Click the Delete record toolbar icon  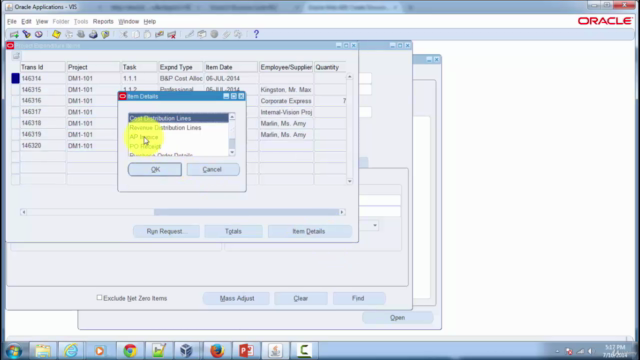(x=172, y=34)
